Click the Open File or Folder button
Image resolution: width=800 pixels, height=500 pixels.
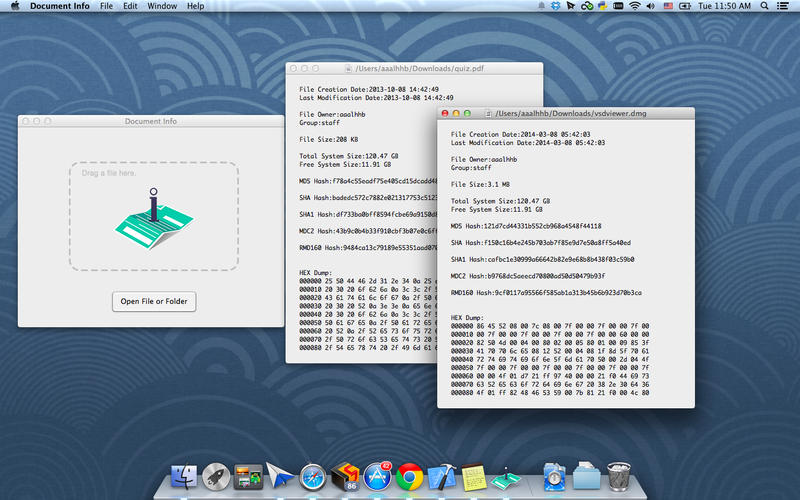click(x=154, y=301)
